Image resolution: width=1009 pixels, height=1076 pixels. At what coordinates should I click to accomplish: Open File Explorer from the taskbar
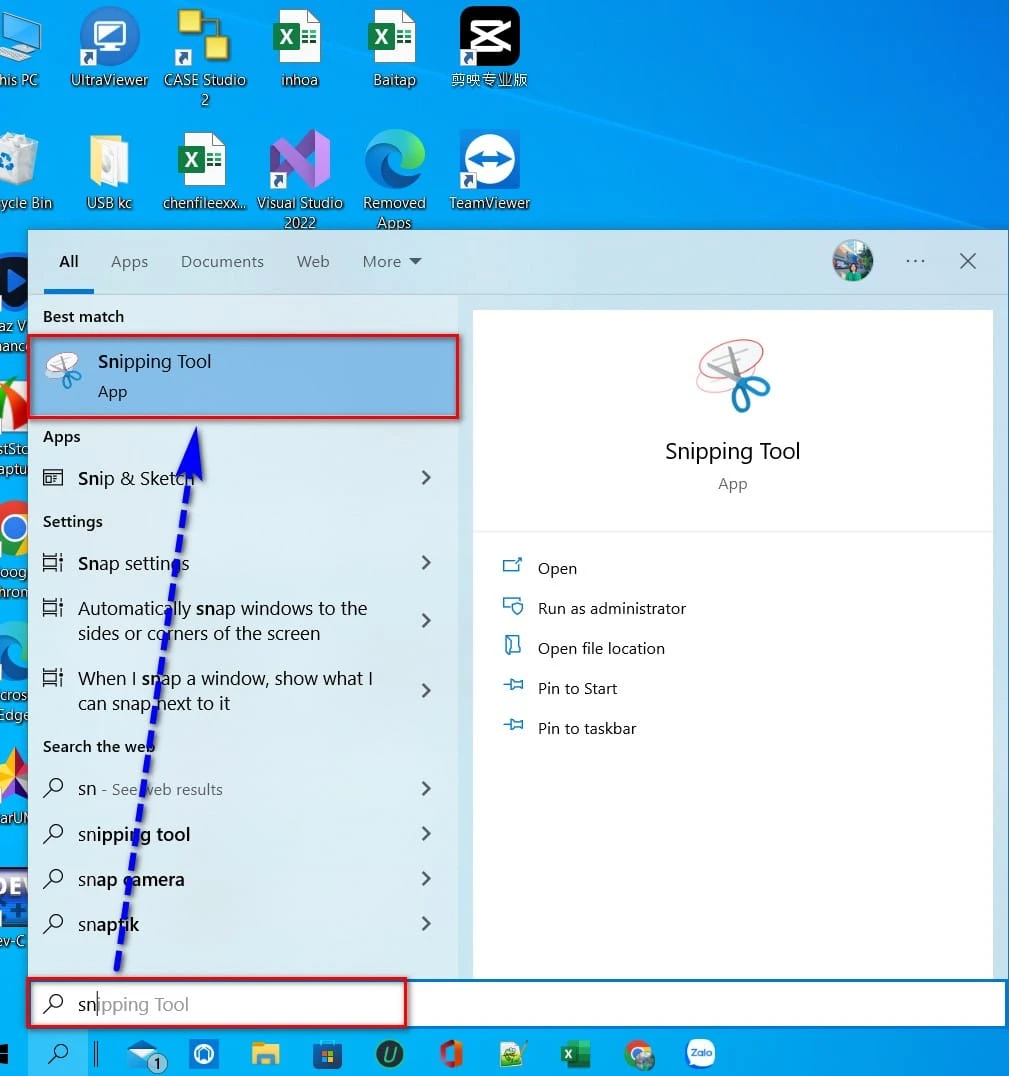(x=265, y=1054)
